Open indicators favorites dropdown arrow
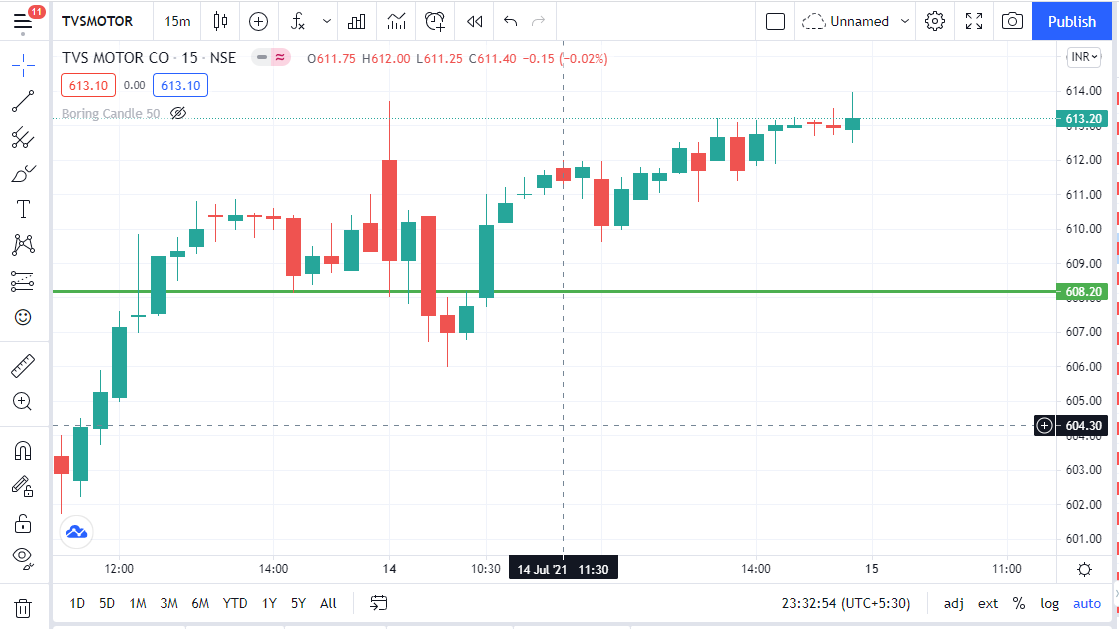Image resolution: width=1119 pixels, height=629 pixels. pyautogui.click(x=327, y=21)
